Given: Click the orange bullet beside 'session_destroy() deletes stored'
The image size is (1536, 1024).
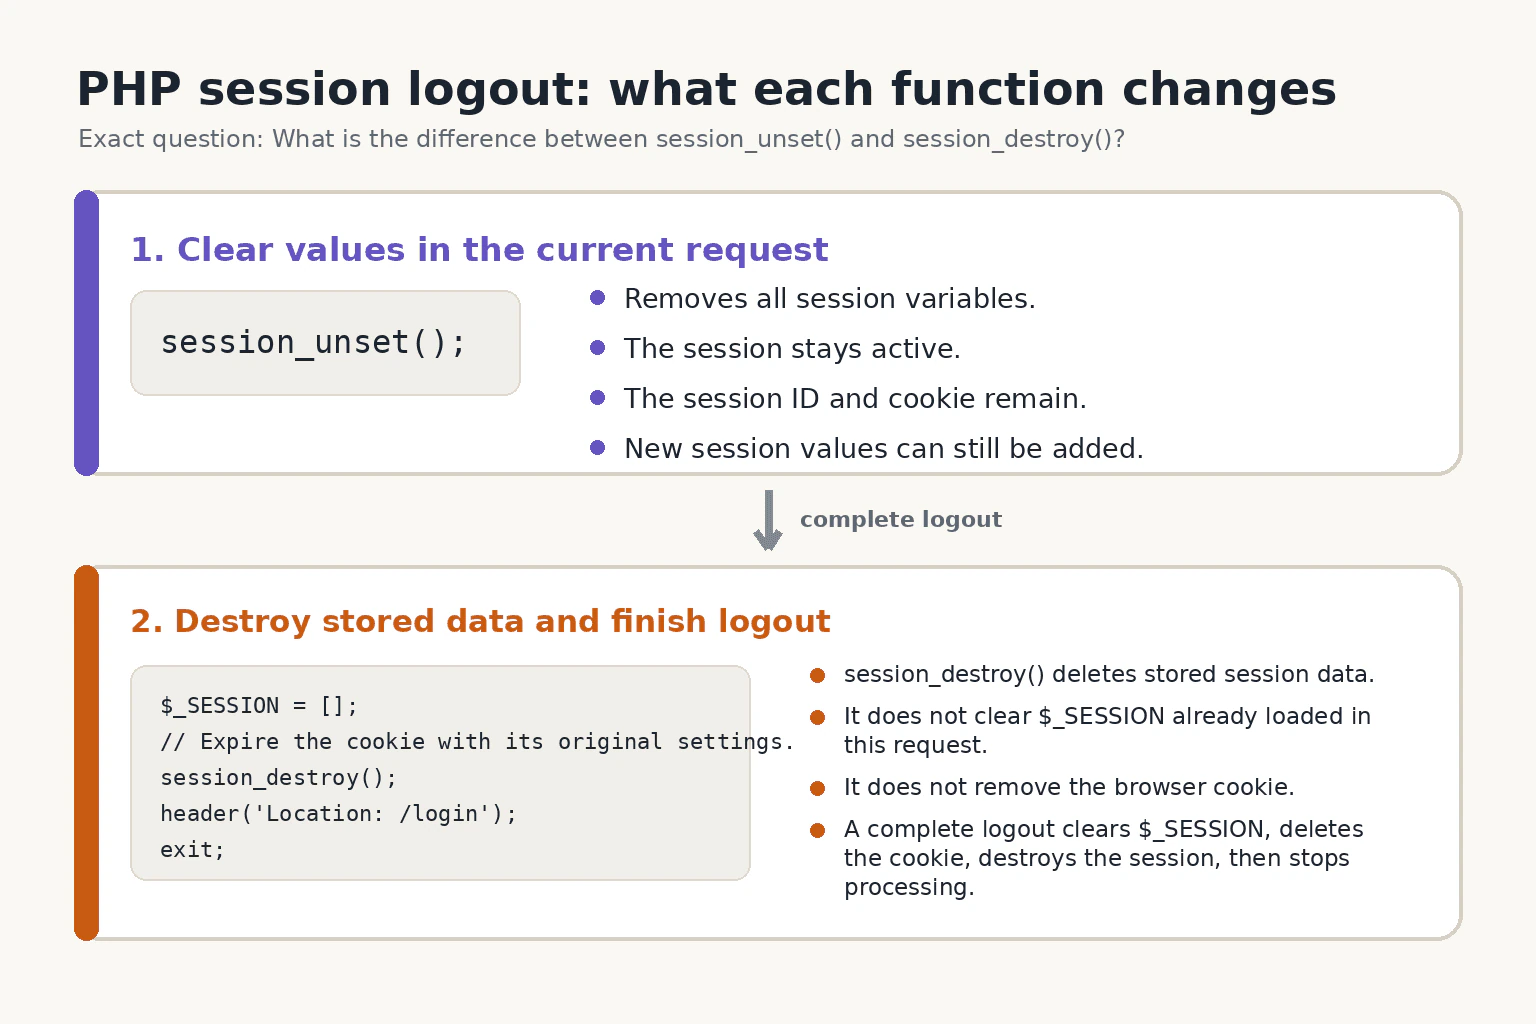Looking at the screenshot, I should click(818, 675).
